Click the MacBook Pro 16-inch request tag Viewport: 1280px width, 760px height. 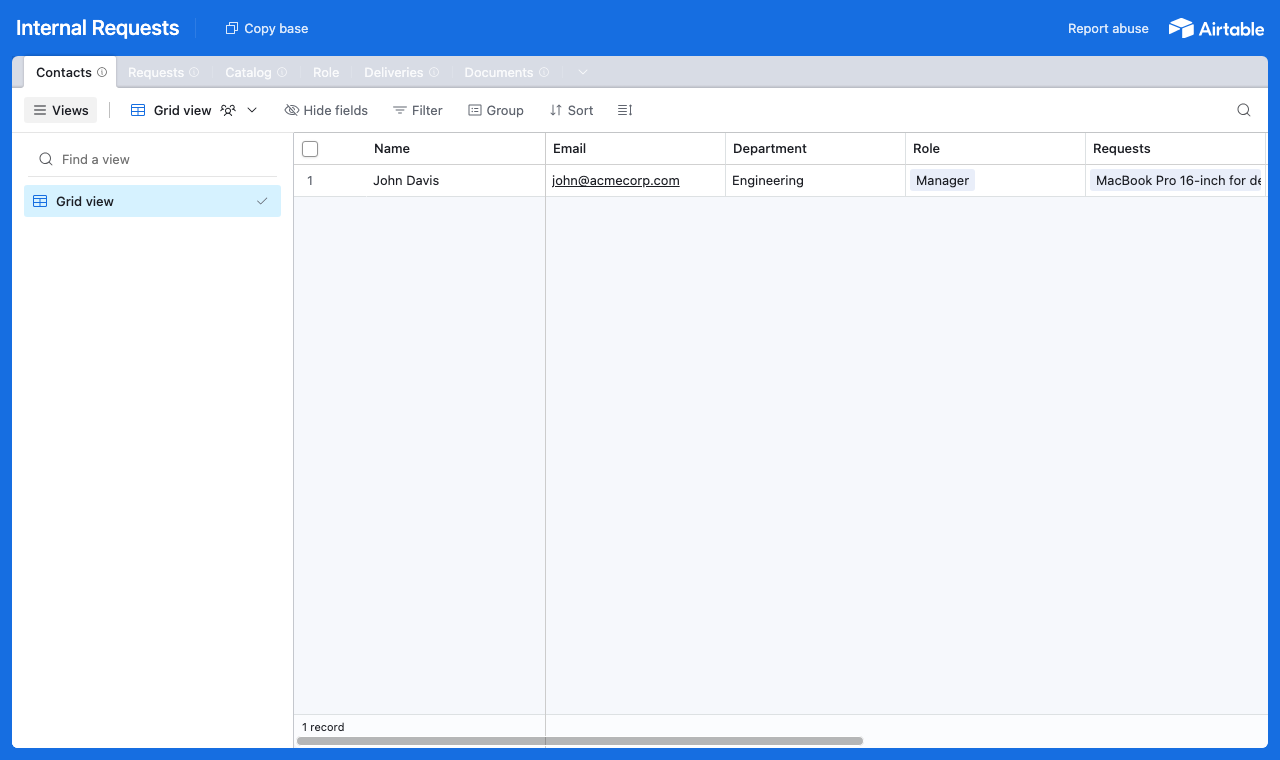tap(1177, 181)
